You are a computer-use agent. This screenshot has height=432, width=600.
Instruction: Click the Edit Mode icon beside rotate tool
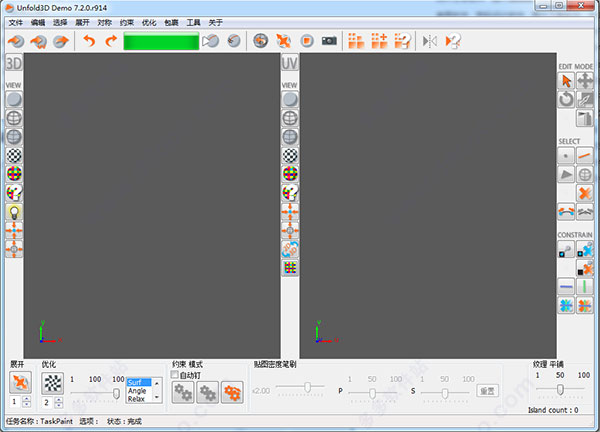click(585, 99)
